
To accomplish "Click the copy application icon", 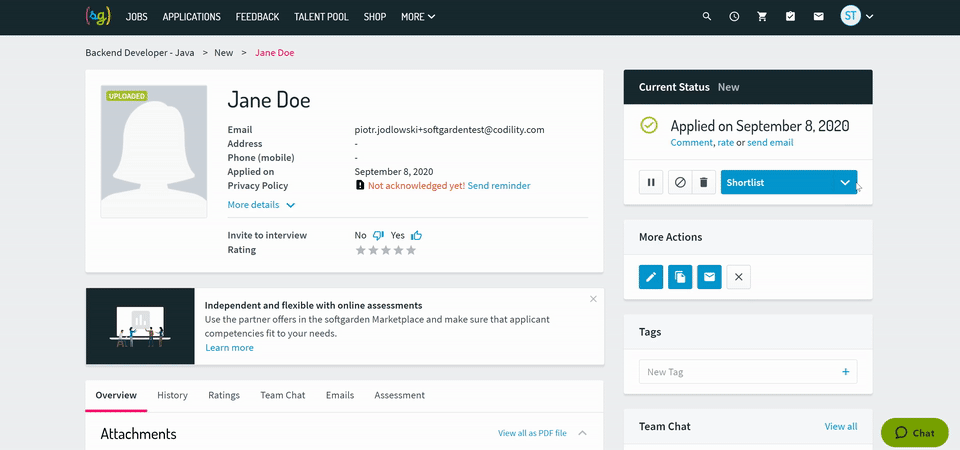I will coord(680,277).
